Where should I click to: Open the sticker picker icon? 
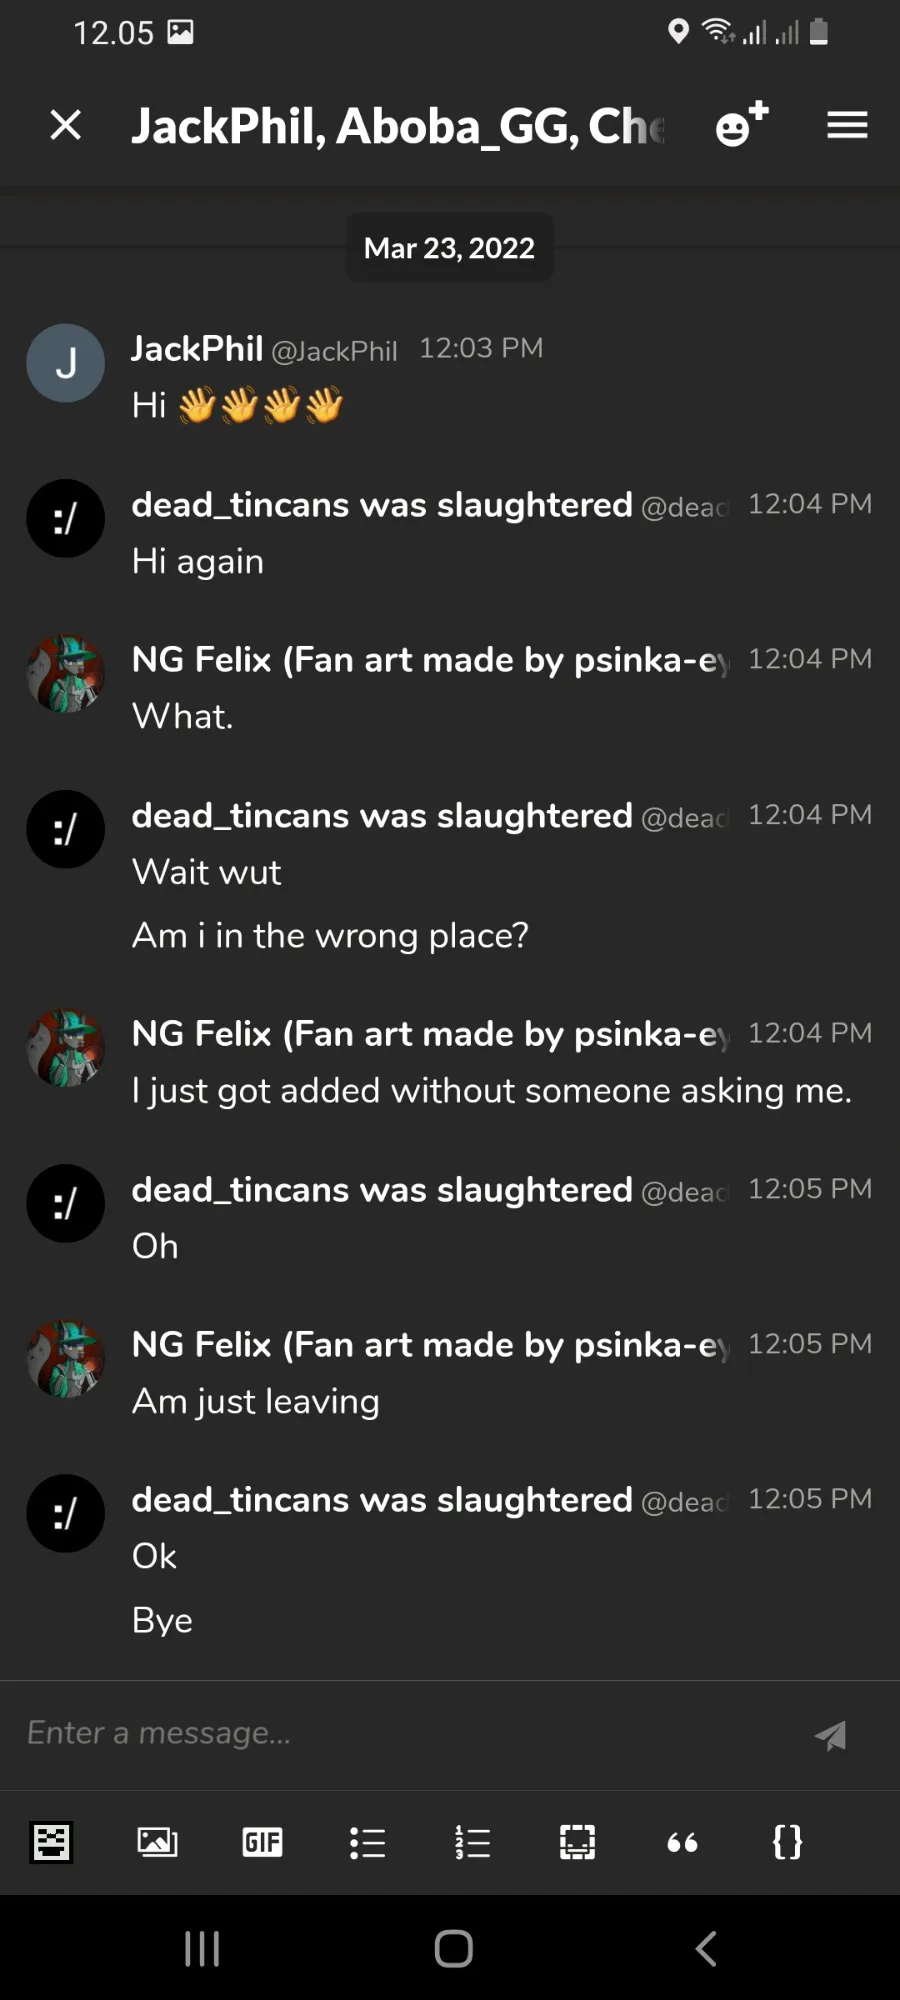tap(51, 1842)
